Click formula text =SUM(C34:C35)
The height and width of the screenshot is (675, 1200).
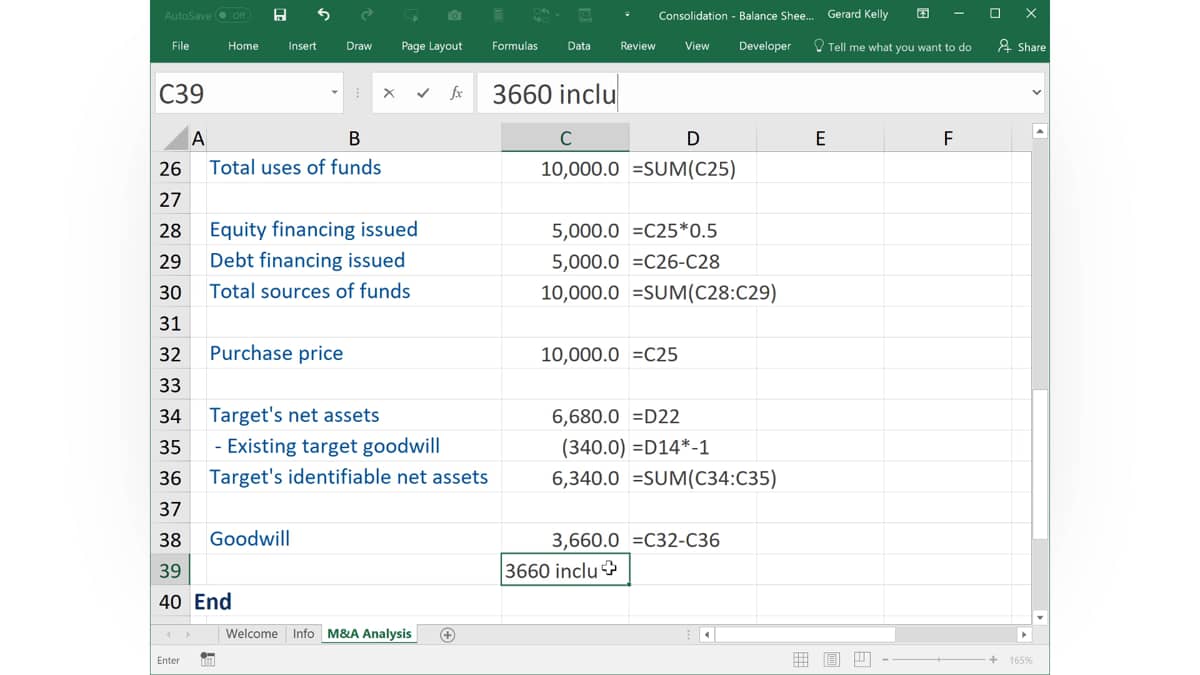tap(704, 478)
